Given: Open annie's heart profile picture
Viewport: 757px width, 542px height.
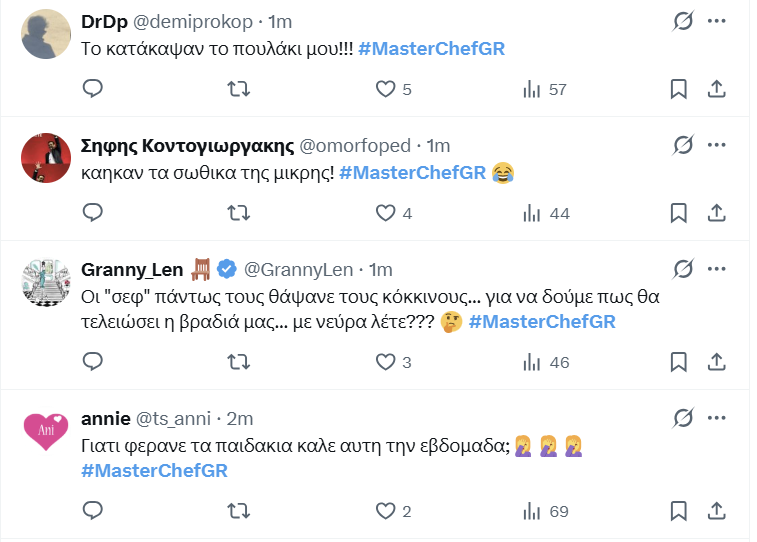Looking at the screenshot, I should 44,431.
